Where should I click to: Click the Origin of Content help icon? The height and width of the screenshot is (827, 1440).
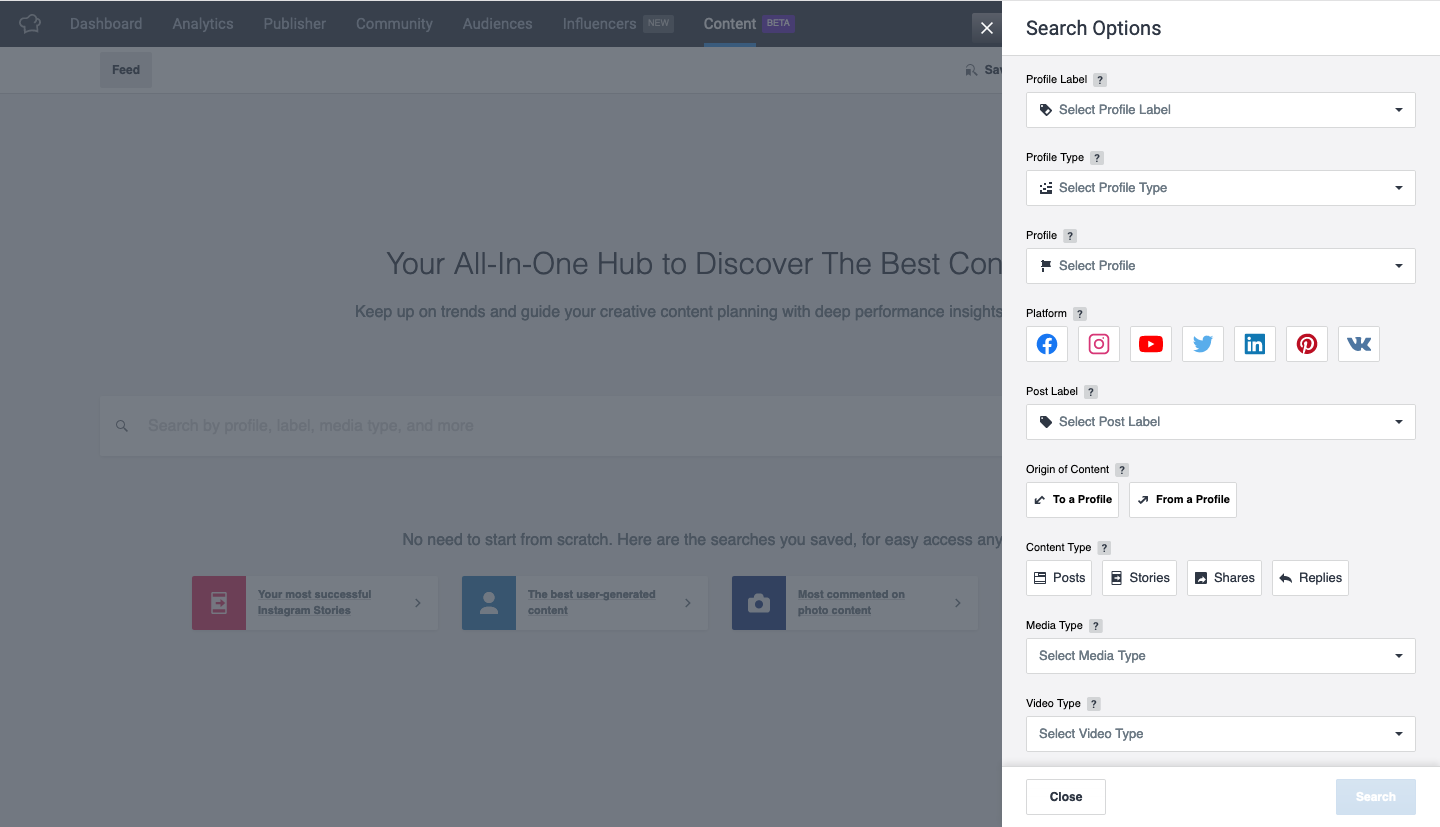(1122, 470)
